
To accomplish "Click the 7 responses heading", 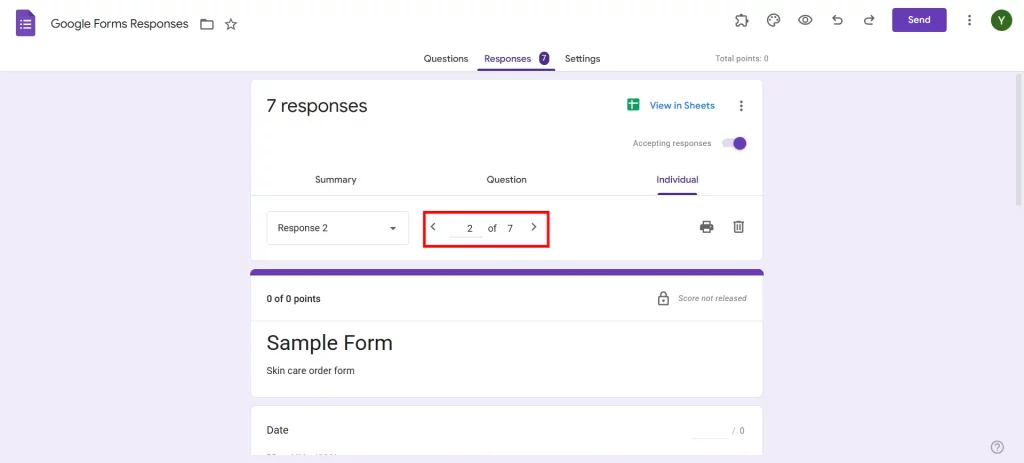I will point(317,106).
